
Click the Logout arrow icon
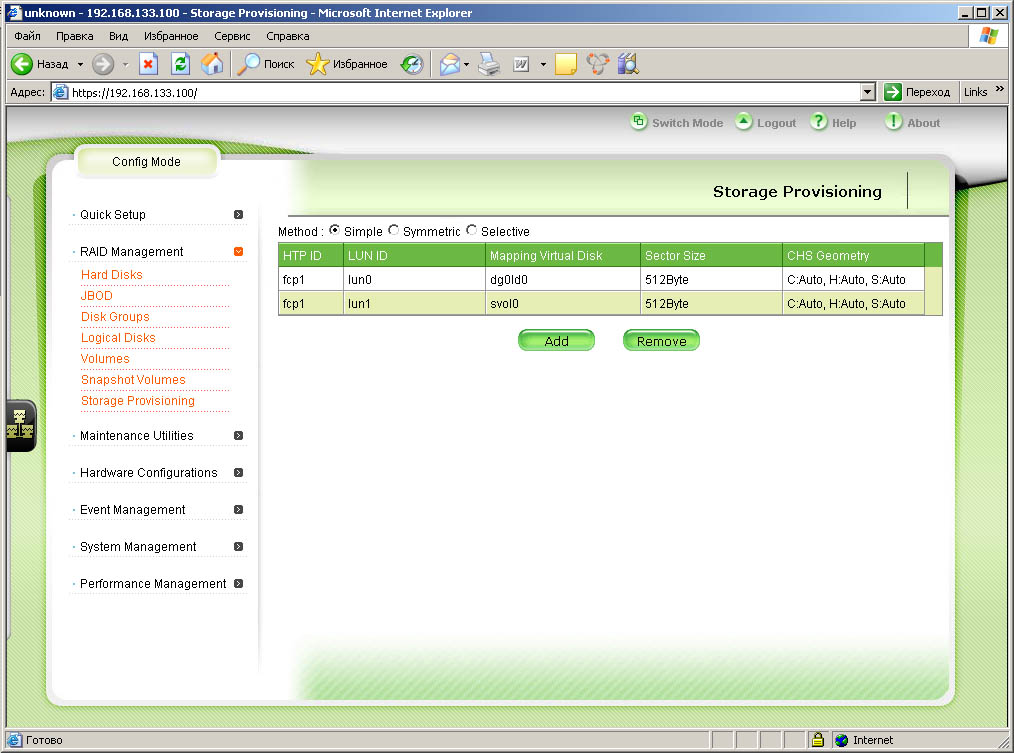[744, 121]
